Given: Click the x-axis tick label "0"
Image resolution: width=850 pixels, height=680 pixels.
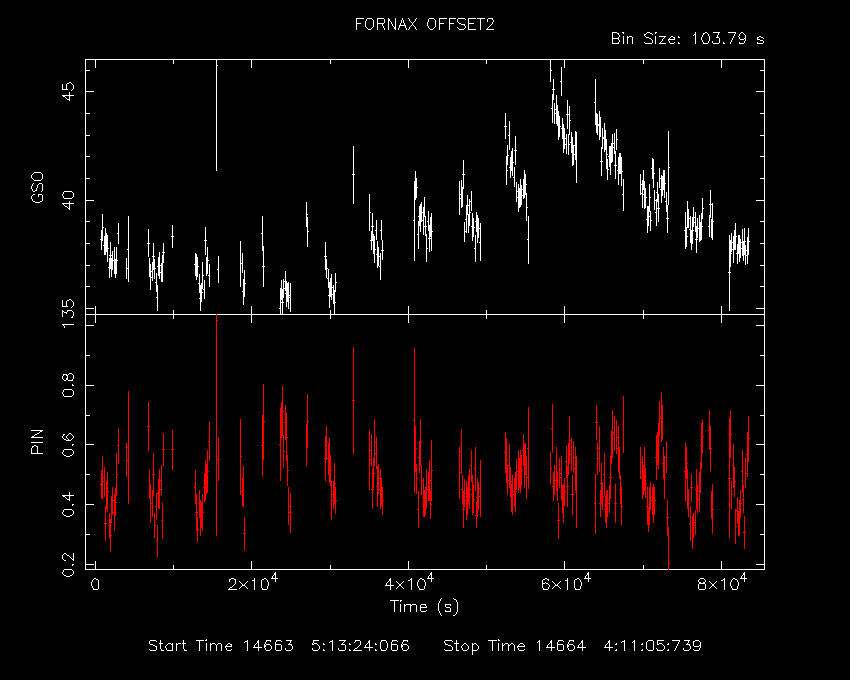Looking at the screenshot, I should pyautogui.click(x=95, y=585).
